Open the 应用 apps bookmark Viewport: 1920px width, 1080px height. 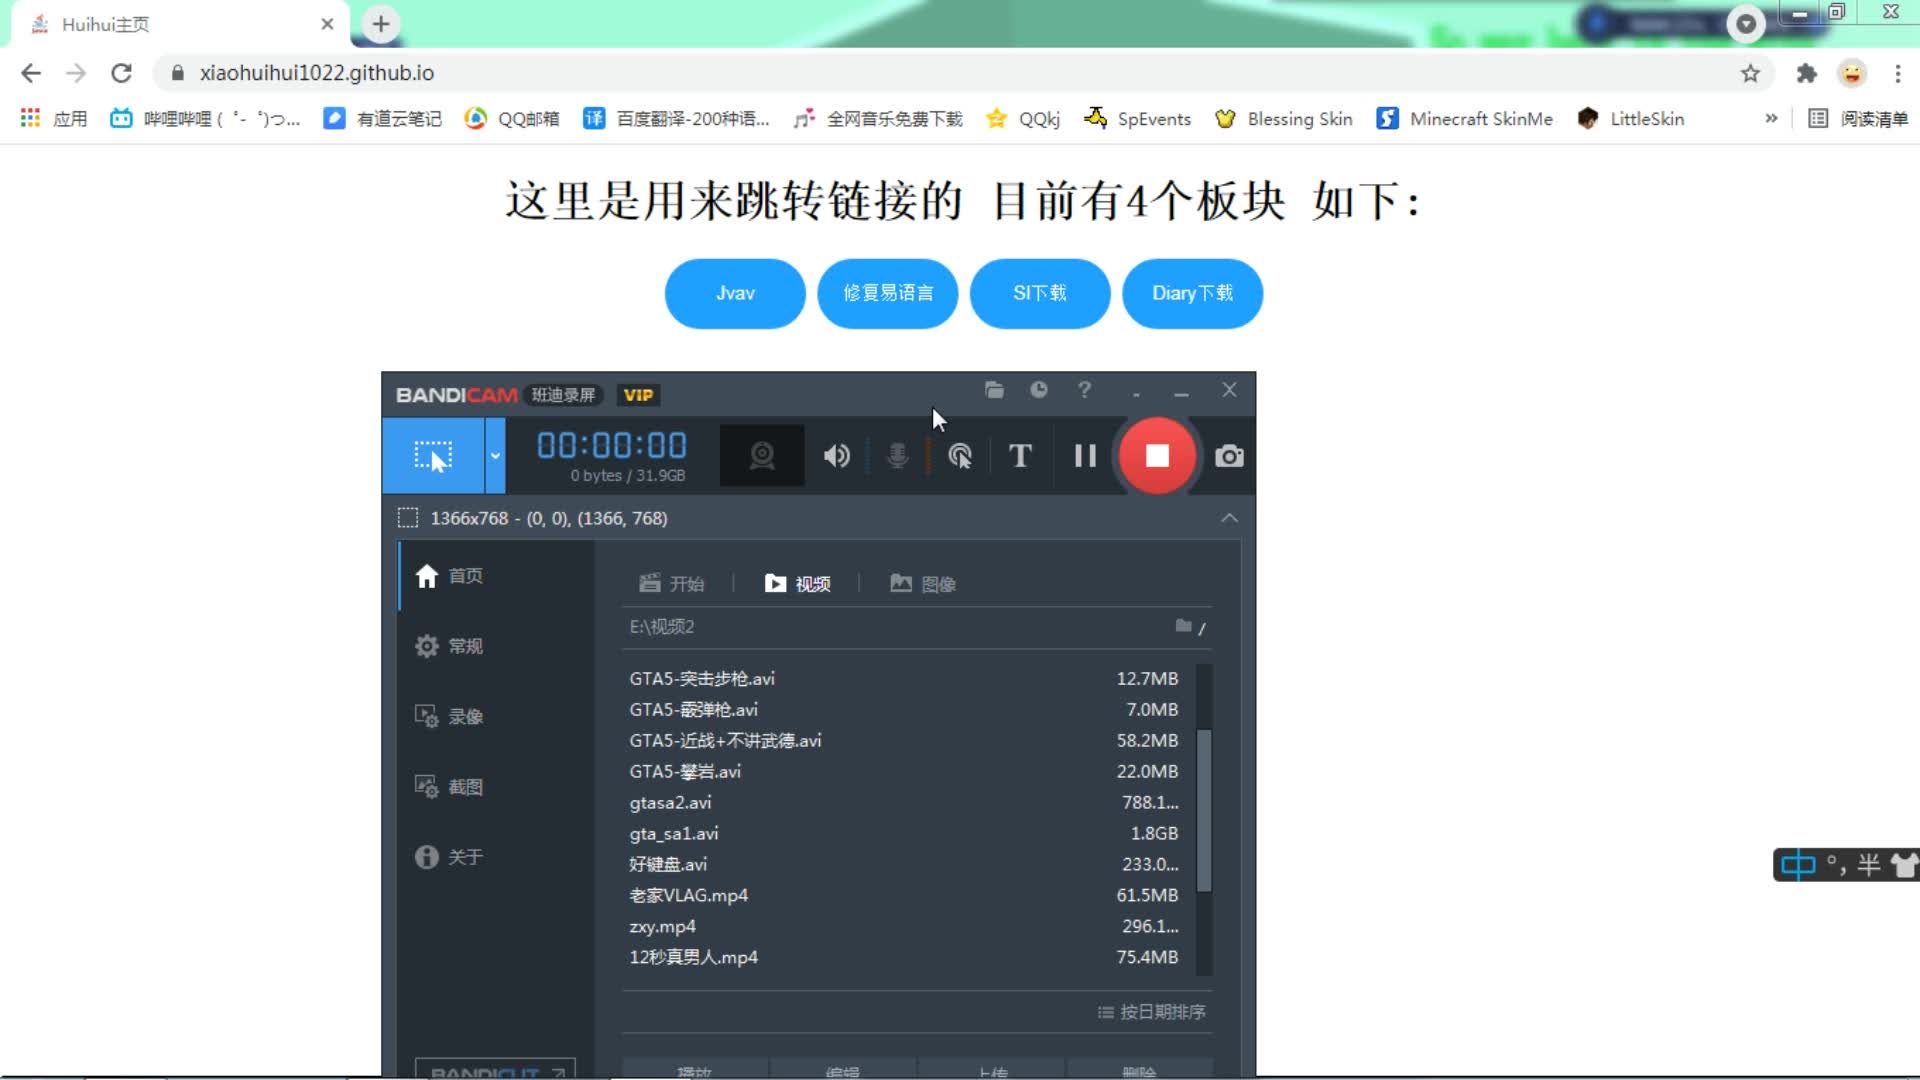(54, 119)
